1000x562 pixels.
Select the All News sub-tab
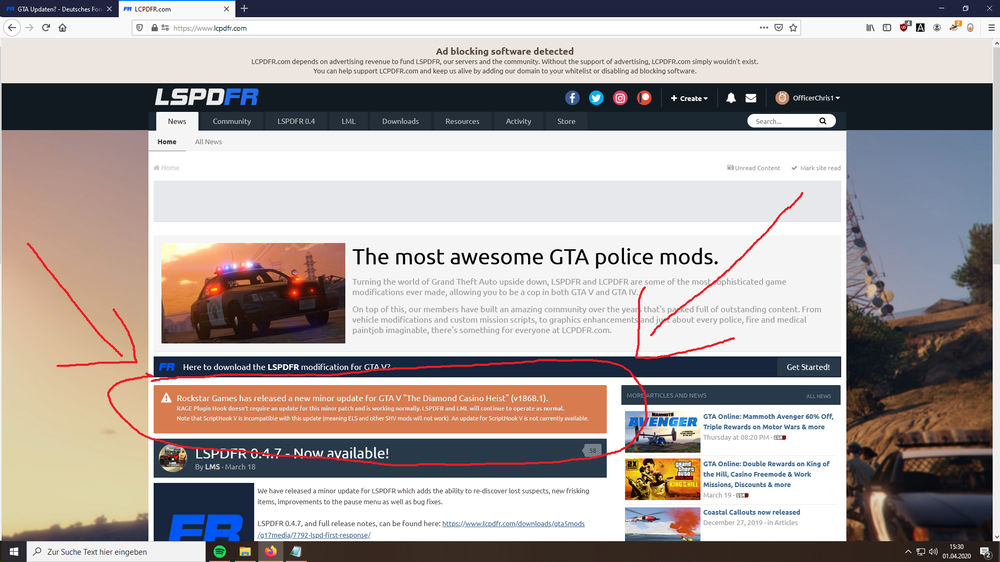pyautogui.click(x=209, y=142)
